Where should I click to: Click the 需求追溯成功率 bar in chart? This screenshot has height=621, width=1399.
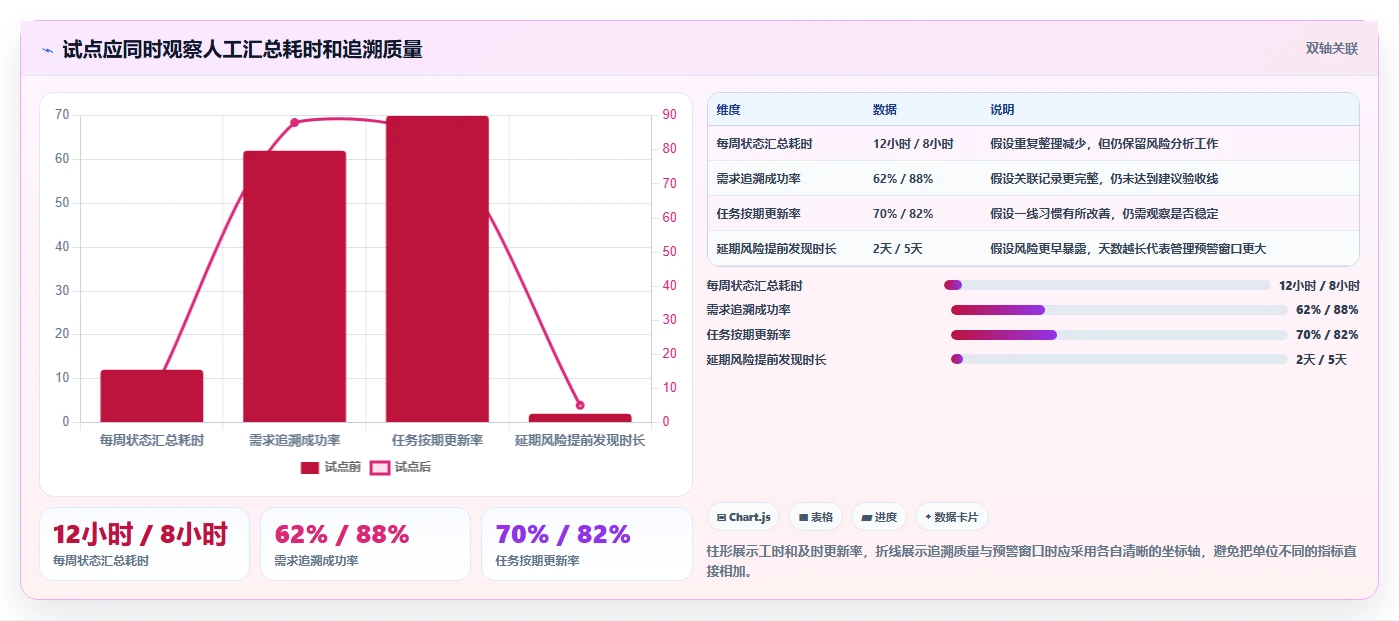pos(294,286)
